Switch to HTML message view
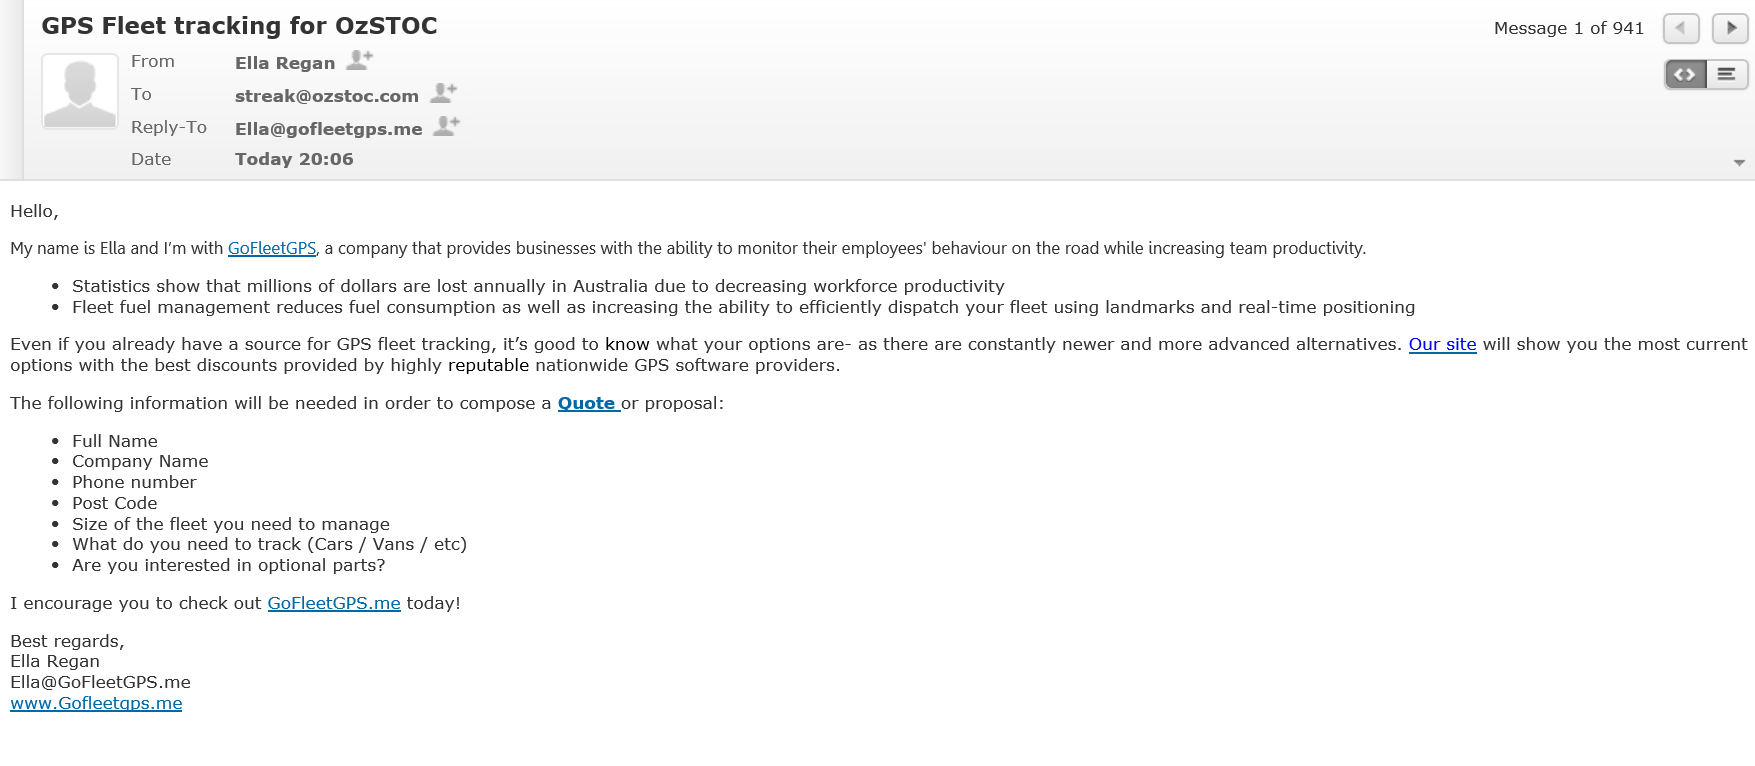 coord(1685,75)
